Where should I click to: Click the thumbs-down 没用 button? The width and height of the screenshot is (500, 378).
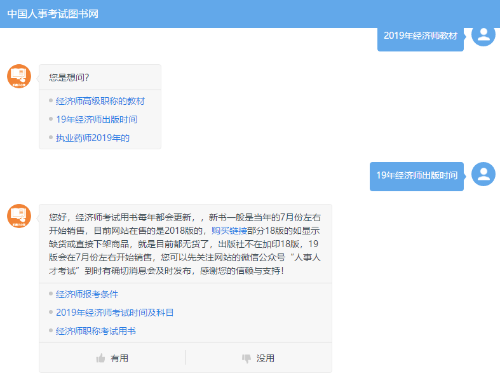click(x=259, y=358)
